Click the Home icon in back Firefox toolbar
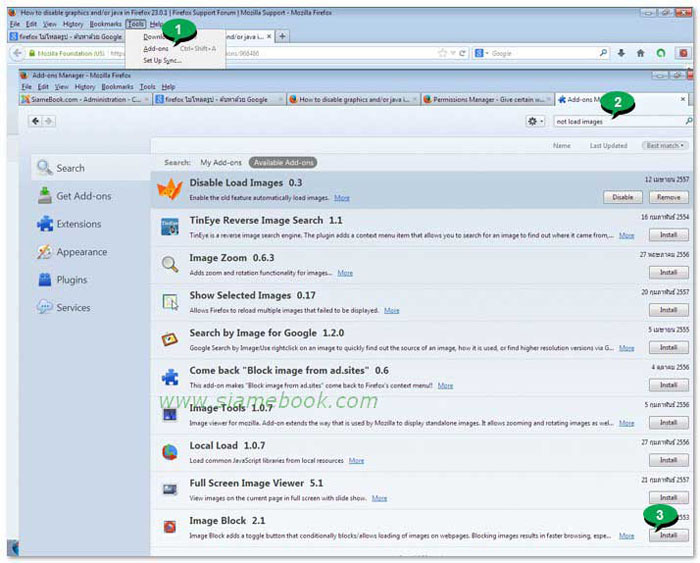Image resolution: width=700 pixels, height=563 pixels. (641, 53)
